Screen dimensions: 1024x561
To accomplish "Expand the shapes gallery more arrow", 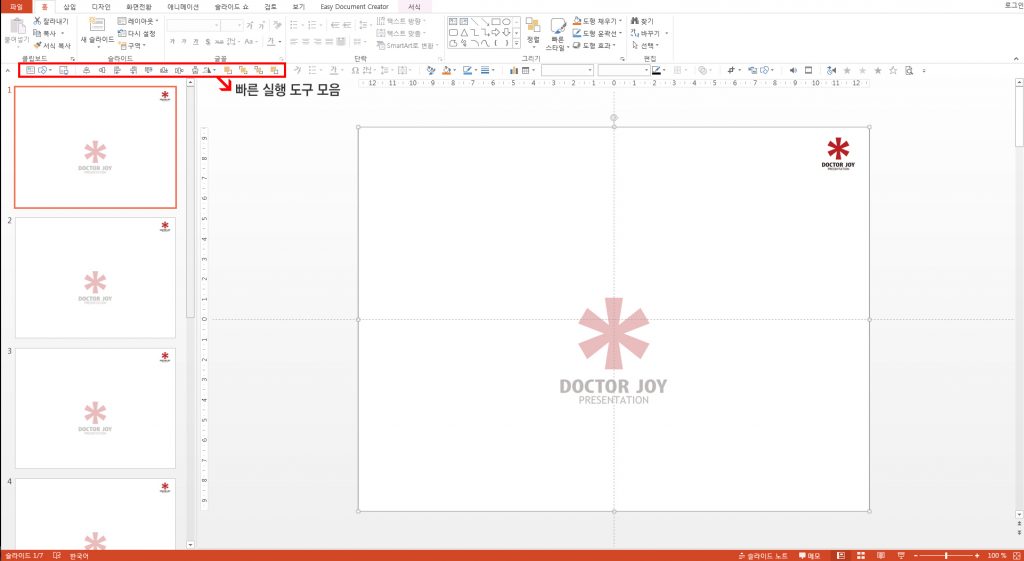I will [x=517, y=44].
